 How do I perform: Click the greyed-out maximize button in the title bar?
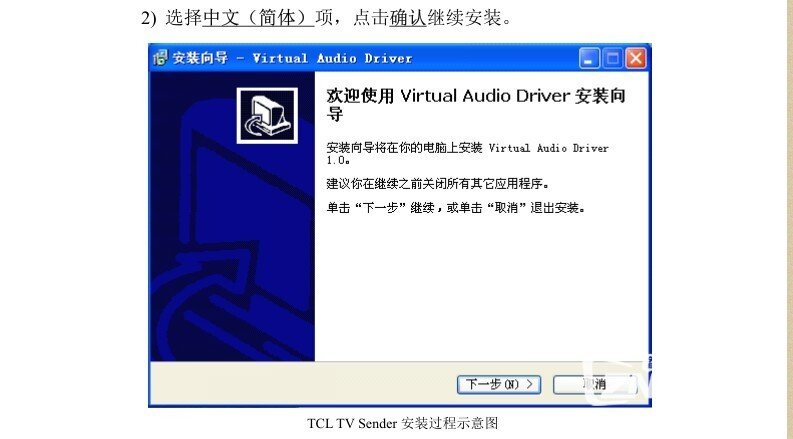tap(612, 58)
